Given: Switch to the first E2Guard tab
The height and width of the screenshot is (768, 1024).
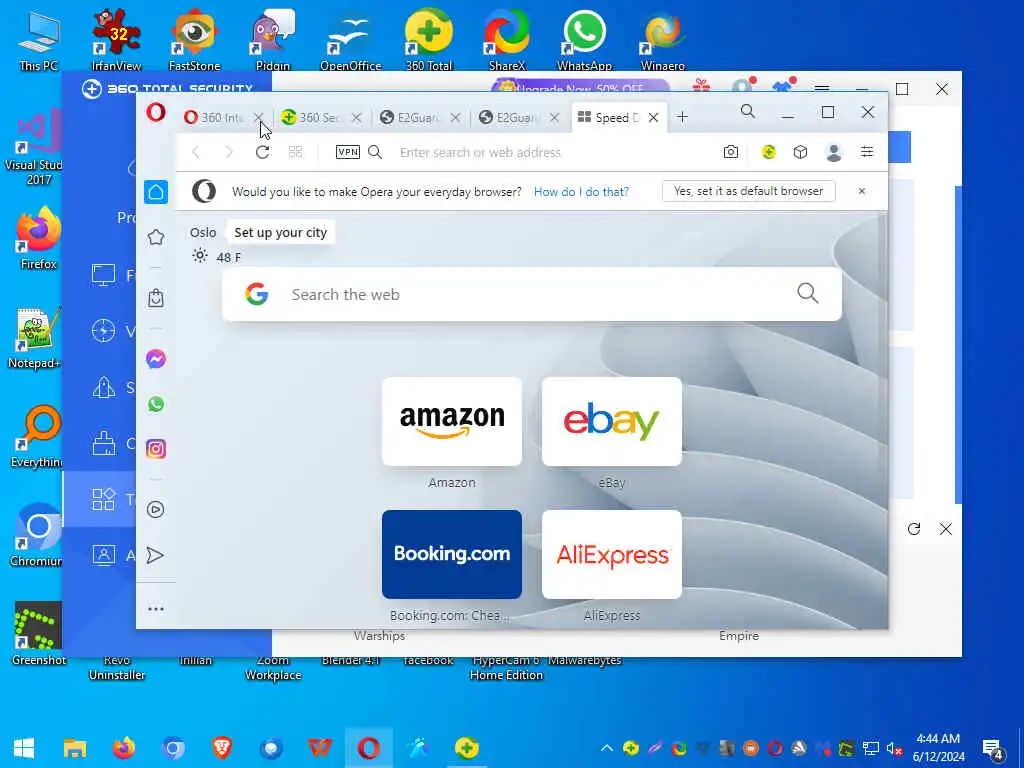Looking at the screenshot, I should tap(413, 118).
